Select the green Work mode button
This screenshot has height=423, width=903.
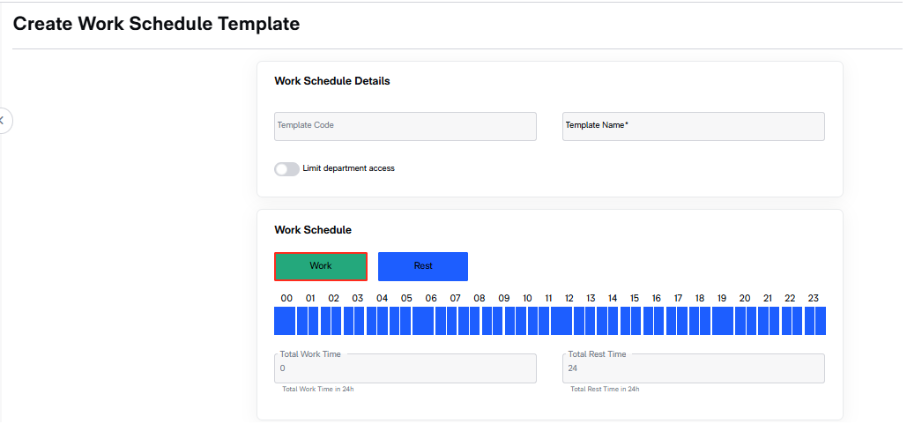pos(321,266)
